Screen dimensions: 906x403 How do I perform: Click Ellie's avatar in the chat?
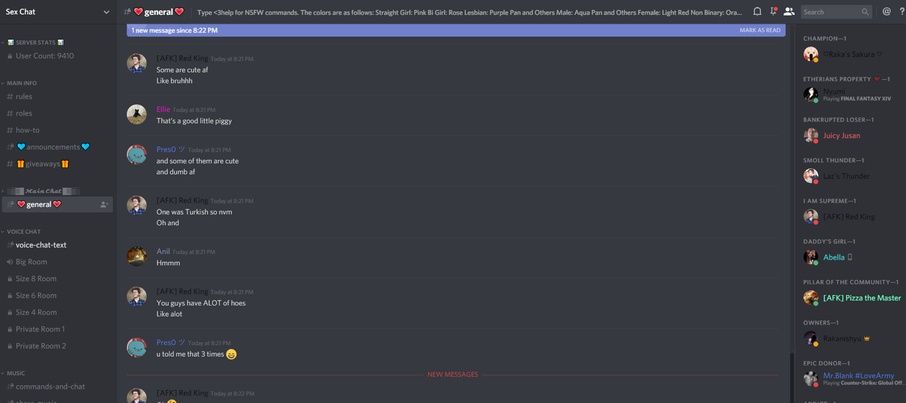(x=137, y=114)
